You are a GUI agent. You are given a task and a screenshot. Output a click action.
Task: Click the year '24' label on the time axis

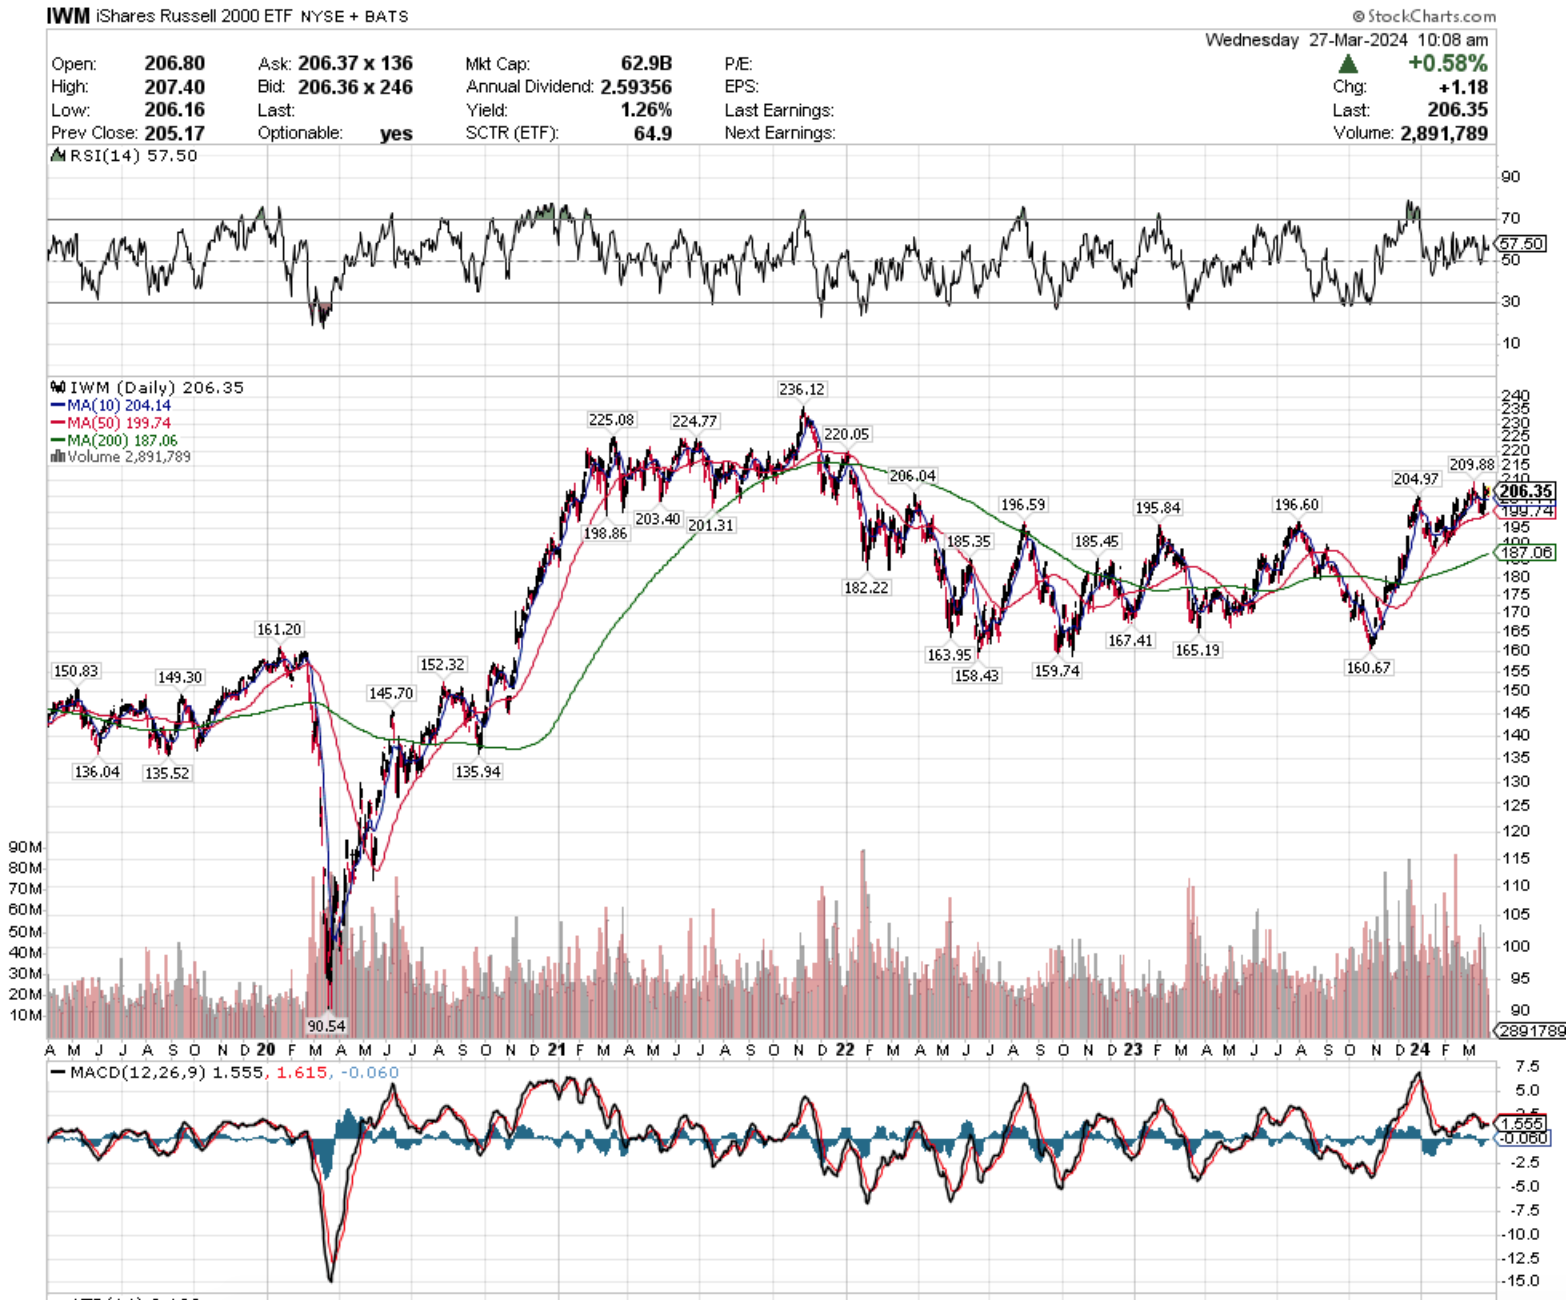(1420, 1049)
